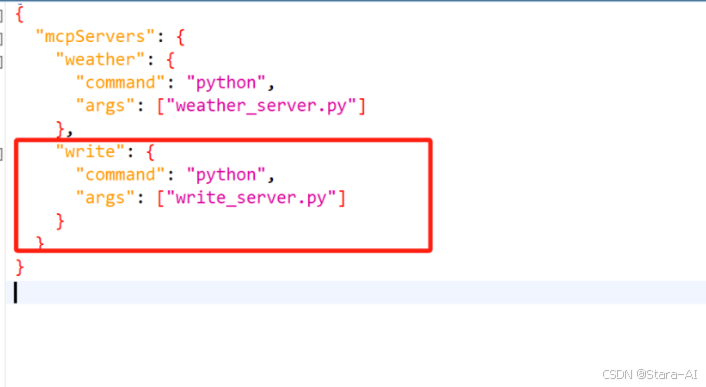706x387 pixels.
Task: Click the "weather" key in the JSON
Action: pyautogui.click(x=100, y=59)
